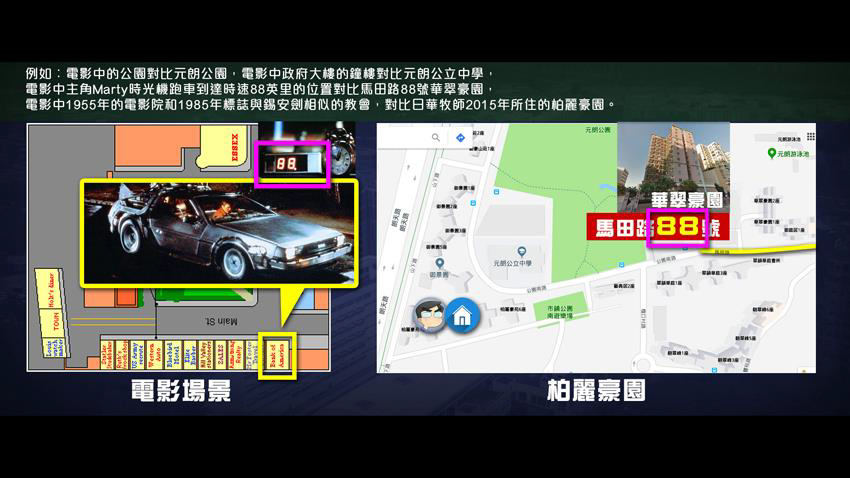Screen dimensions: 850x478
Task: Select the 御豪園 location pin
Action: tap(440, 263)
